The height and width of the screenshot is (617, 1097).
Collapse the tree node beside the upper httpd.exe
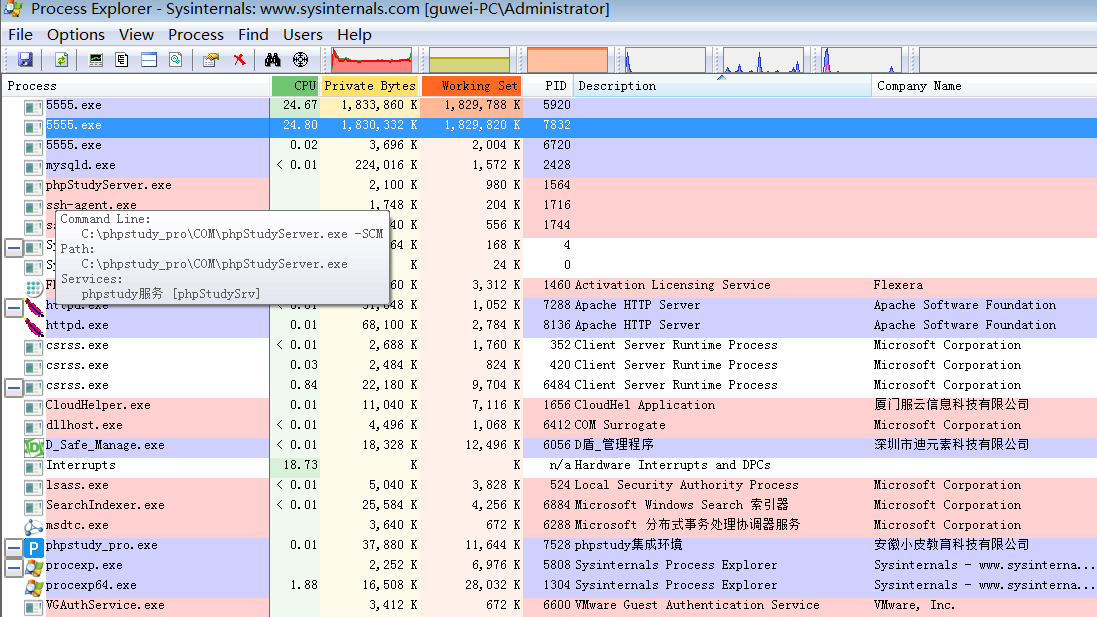point(13,308)
